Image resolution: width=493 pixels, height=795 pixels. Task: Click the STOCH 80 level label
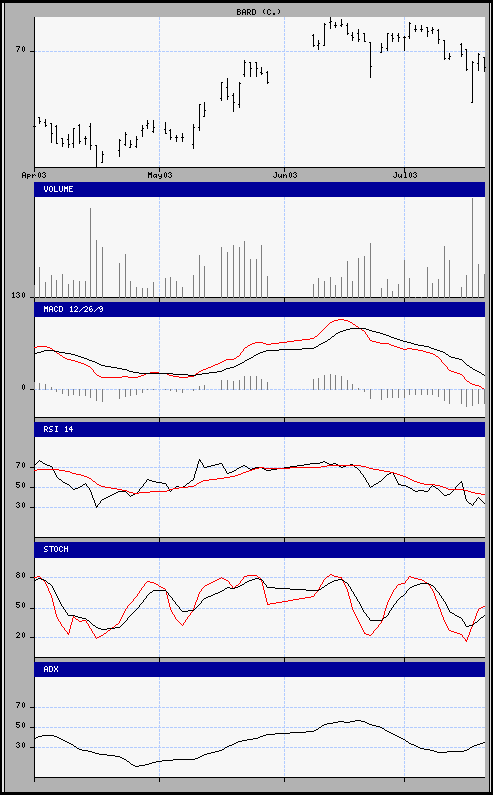pos(20,576)
